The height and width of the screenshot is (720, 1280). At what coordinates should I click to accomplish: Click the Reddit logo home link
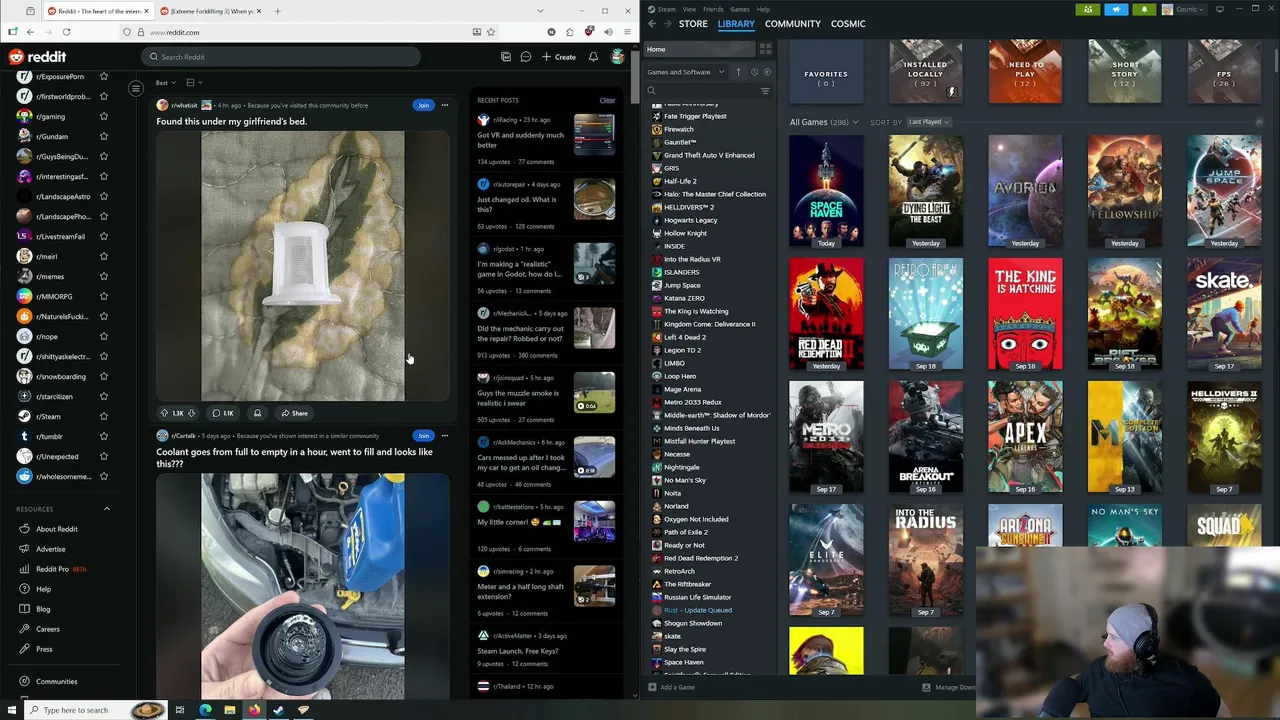pos(37,57)
